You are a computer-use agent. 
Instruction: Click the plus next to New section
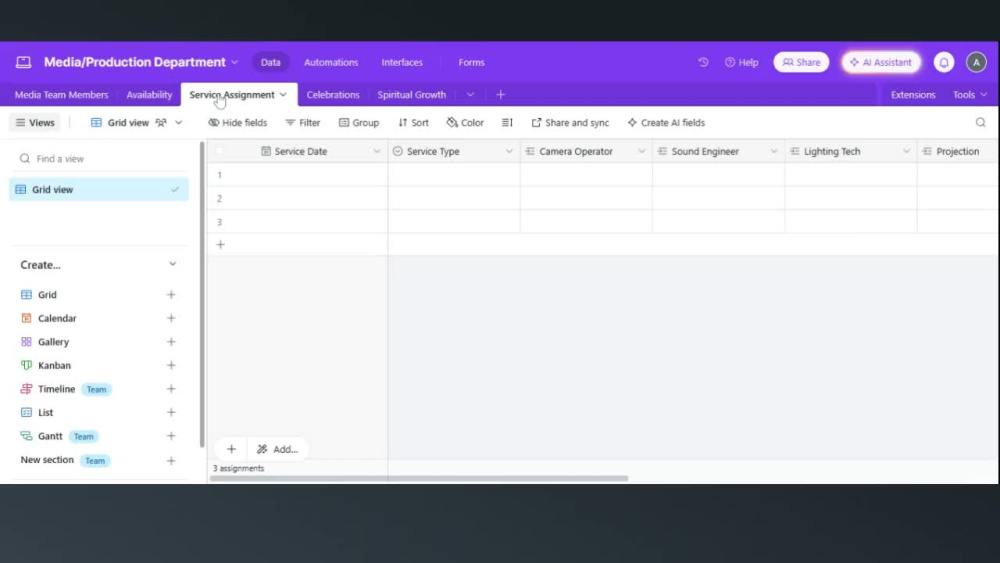coord(171,460)
